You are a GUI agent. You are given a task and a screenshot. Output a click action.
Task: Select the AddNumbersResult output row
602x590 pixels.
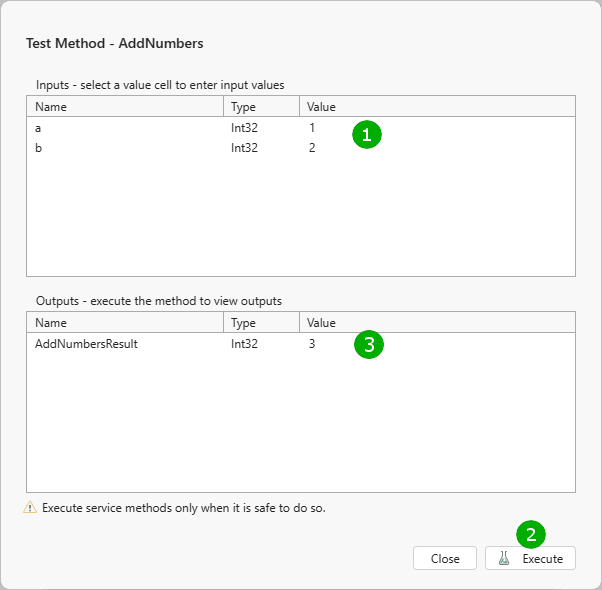(86, 344)
